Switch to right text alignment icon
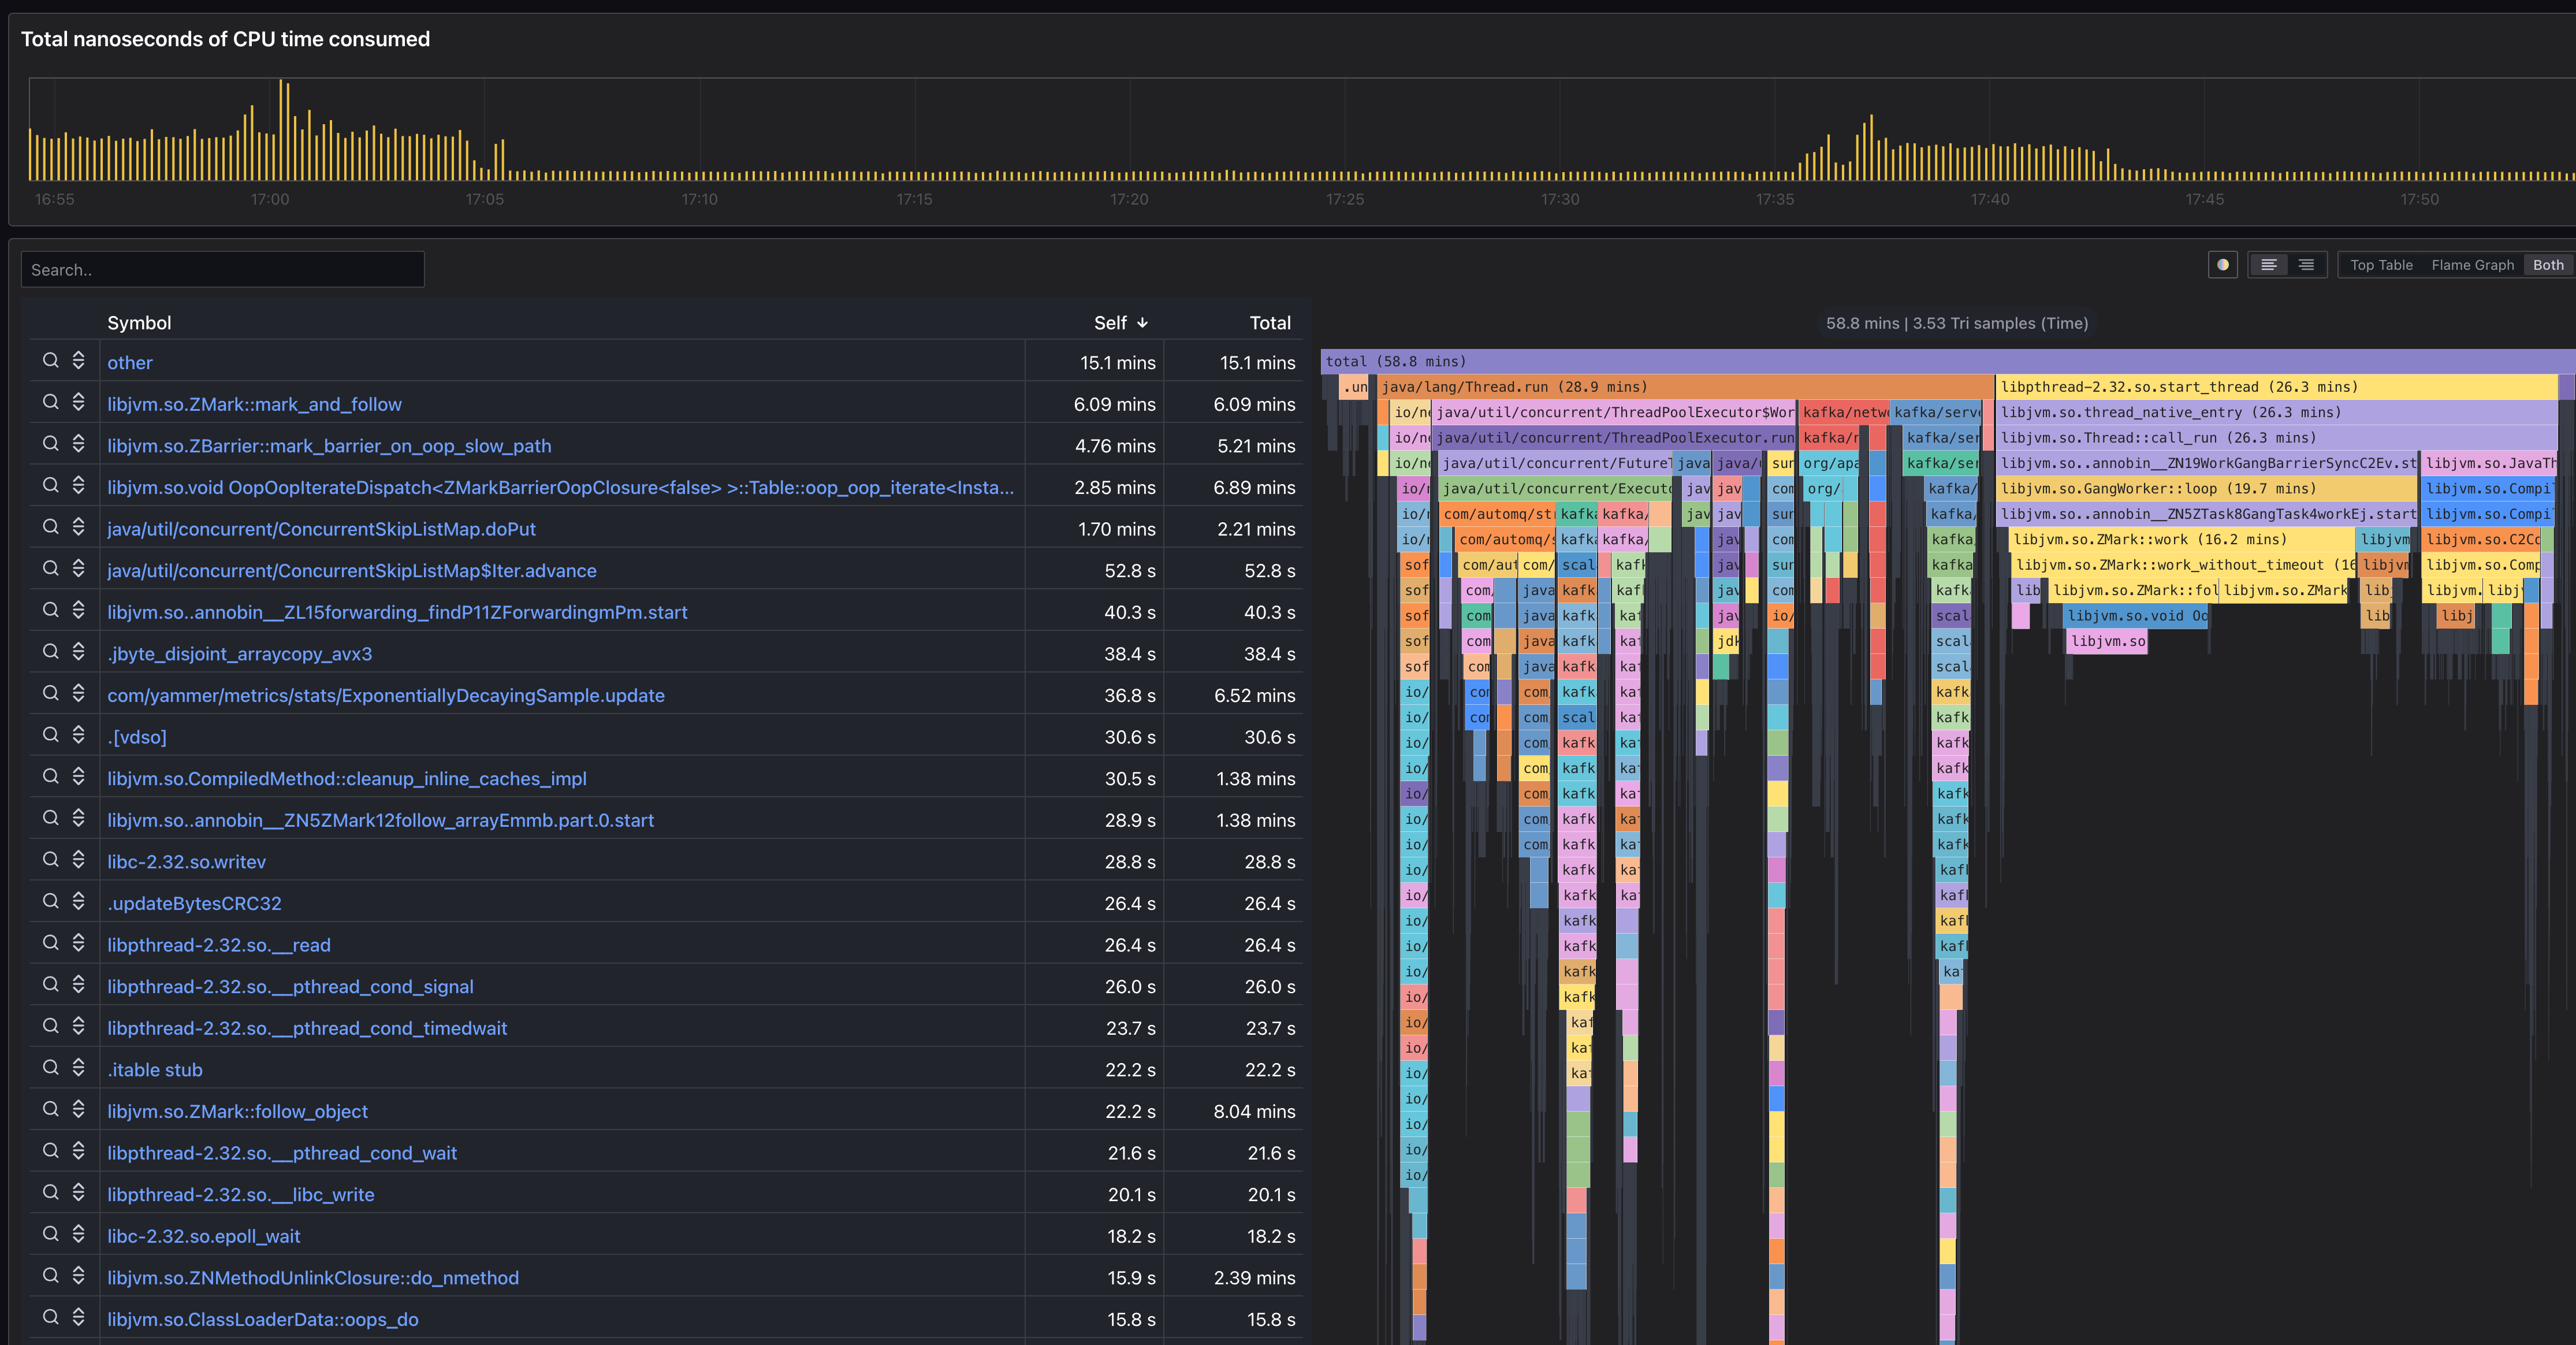This screenshot has width=2576, height=1345. pyautogui.click(x=2306, y=265)
